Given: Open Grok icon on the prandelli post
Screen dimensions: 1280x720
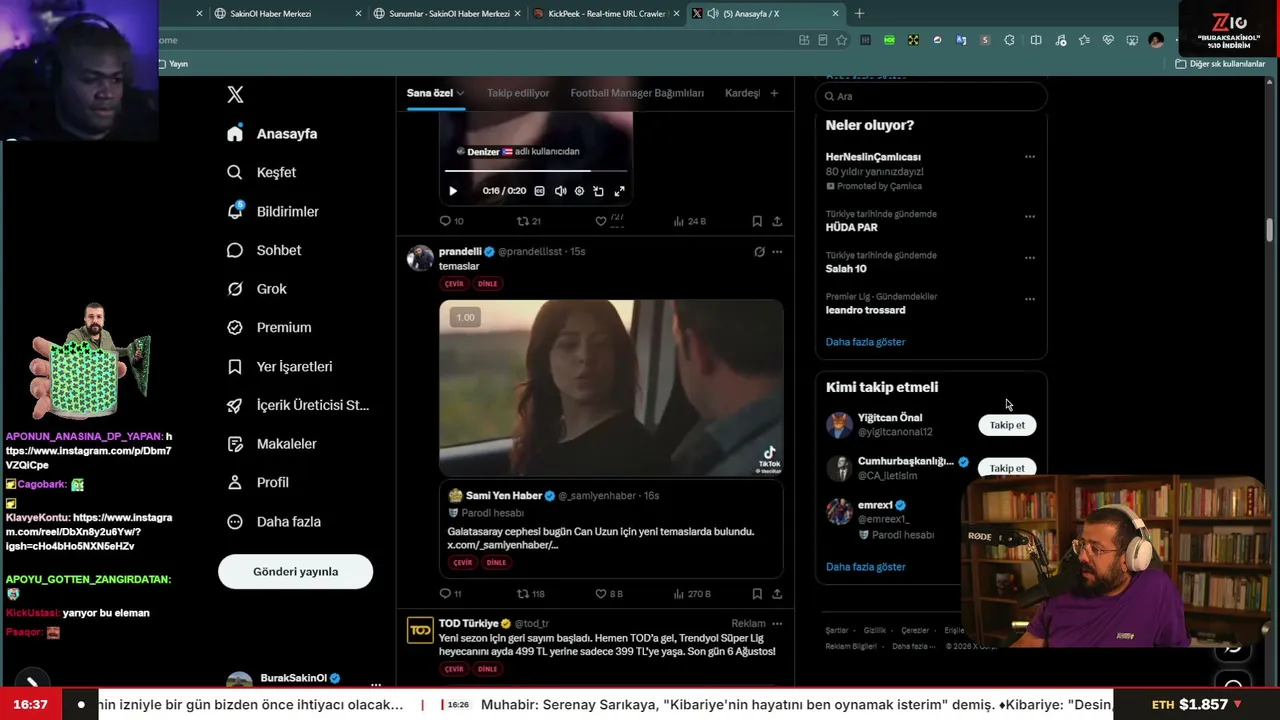Looking at the screenshot, I should 759,252.
